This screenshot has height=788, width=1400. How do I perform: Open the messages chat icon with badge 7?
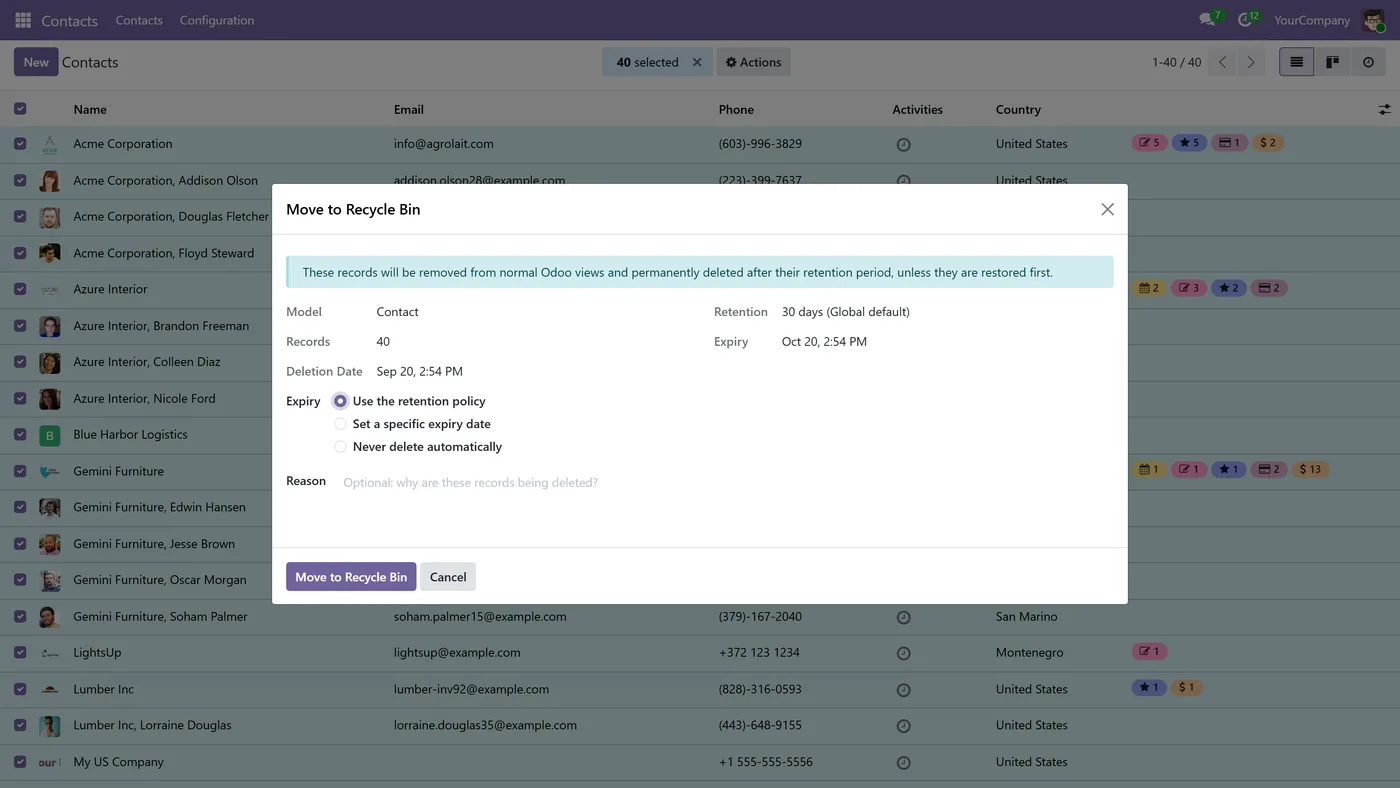pyautogui.click(x=1209, y=20)
